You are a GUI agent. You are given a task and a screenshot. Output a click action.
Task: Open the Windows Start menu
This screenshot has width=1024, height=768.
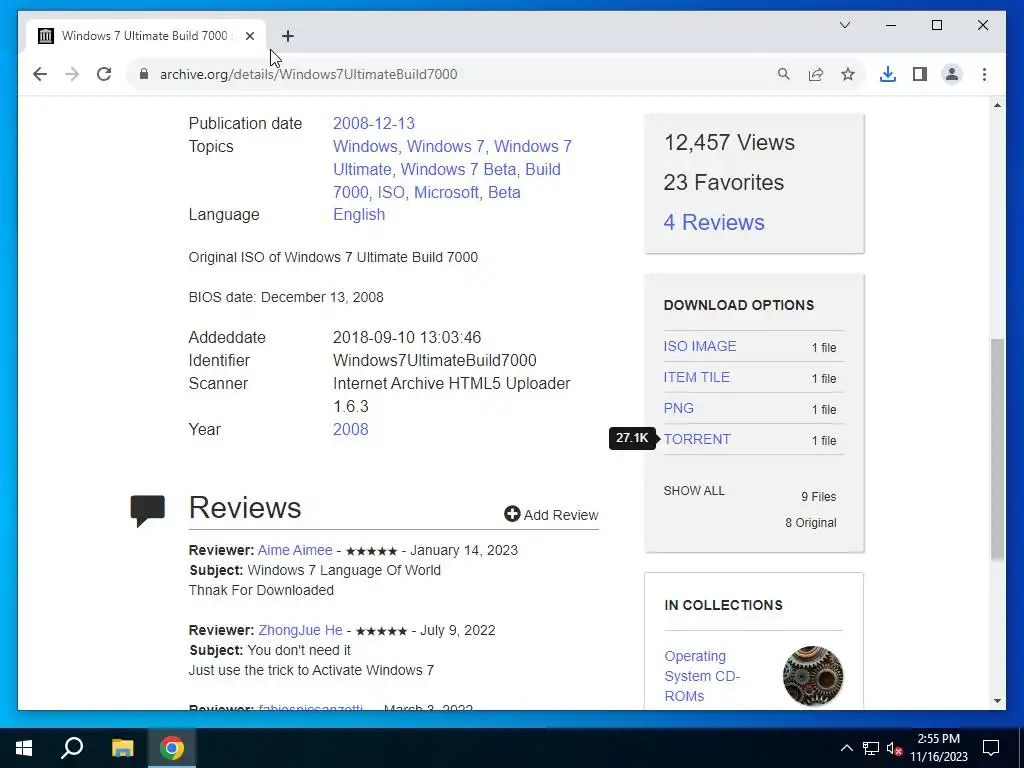pos(24,748)
